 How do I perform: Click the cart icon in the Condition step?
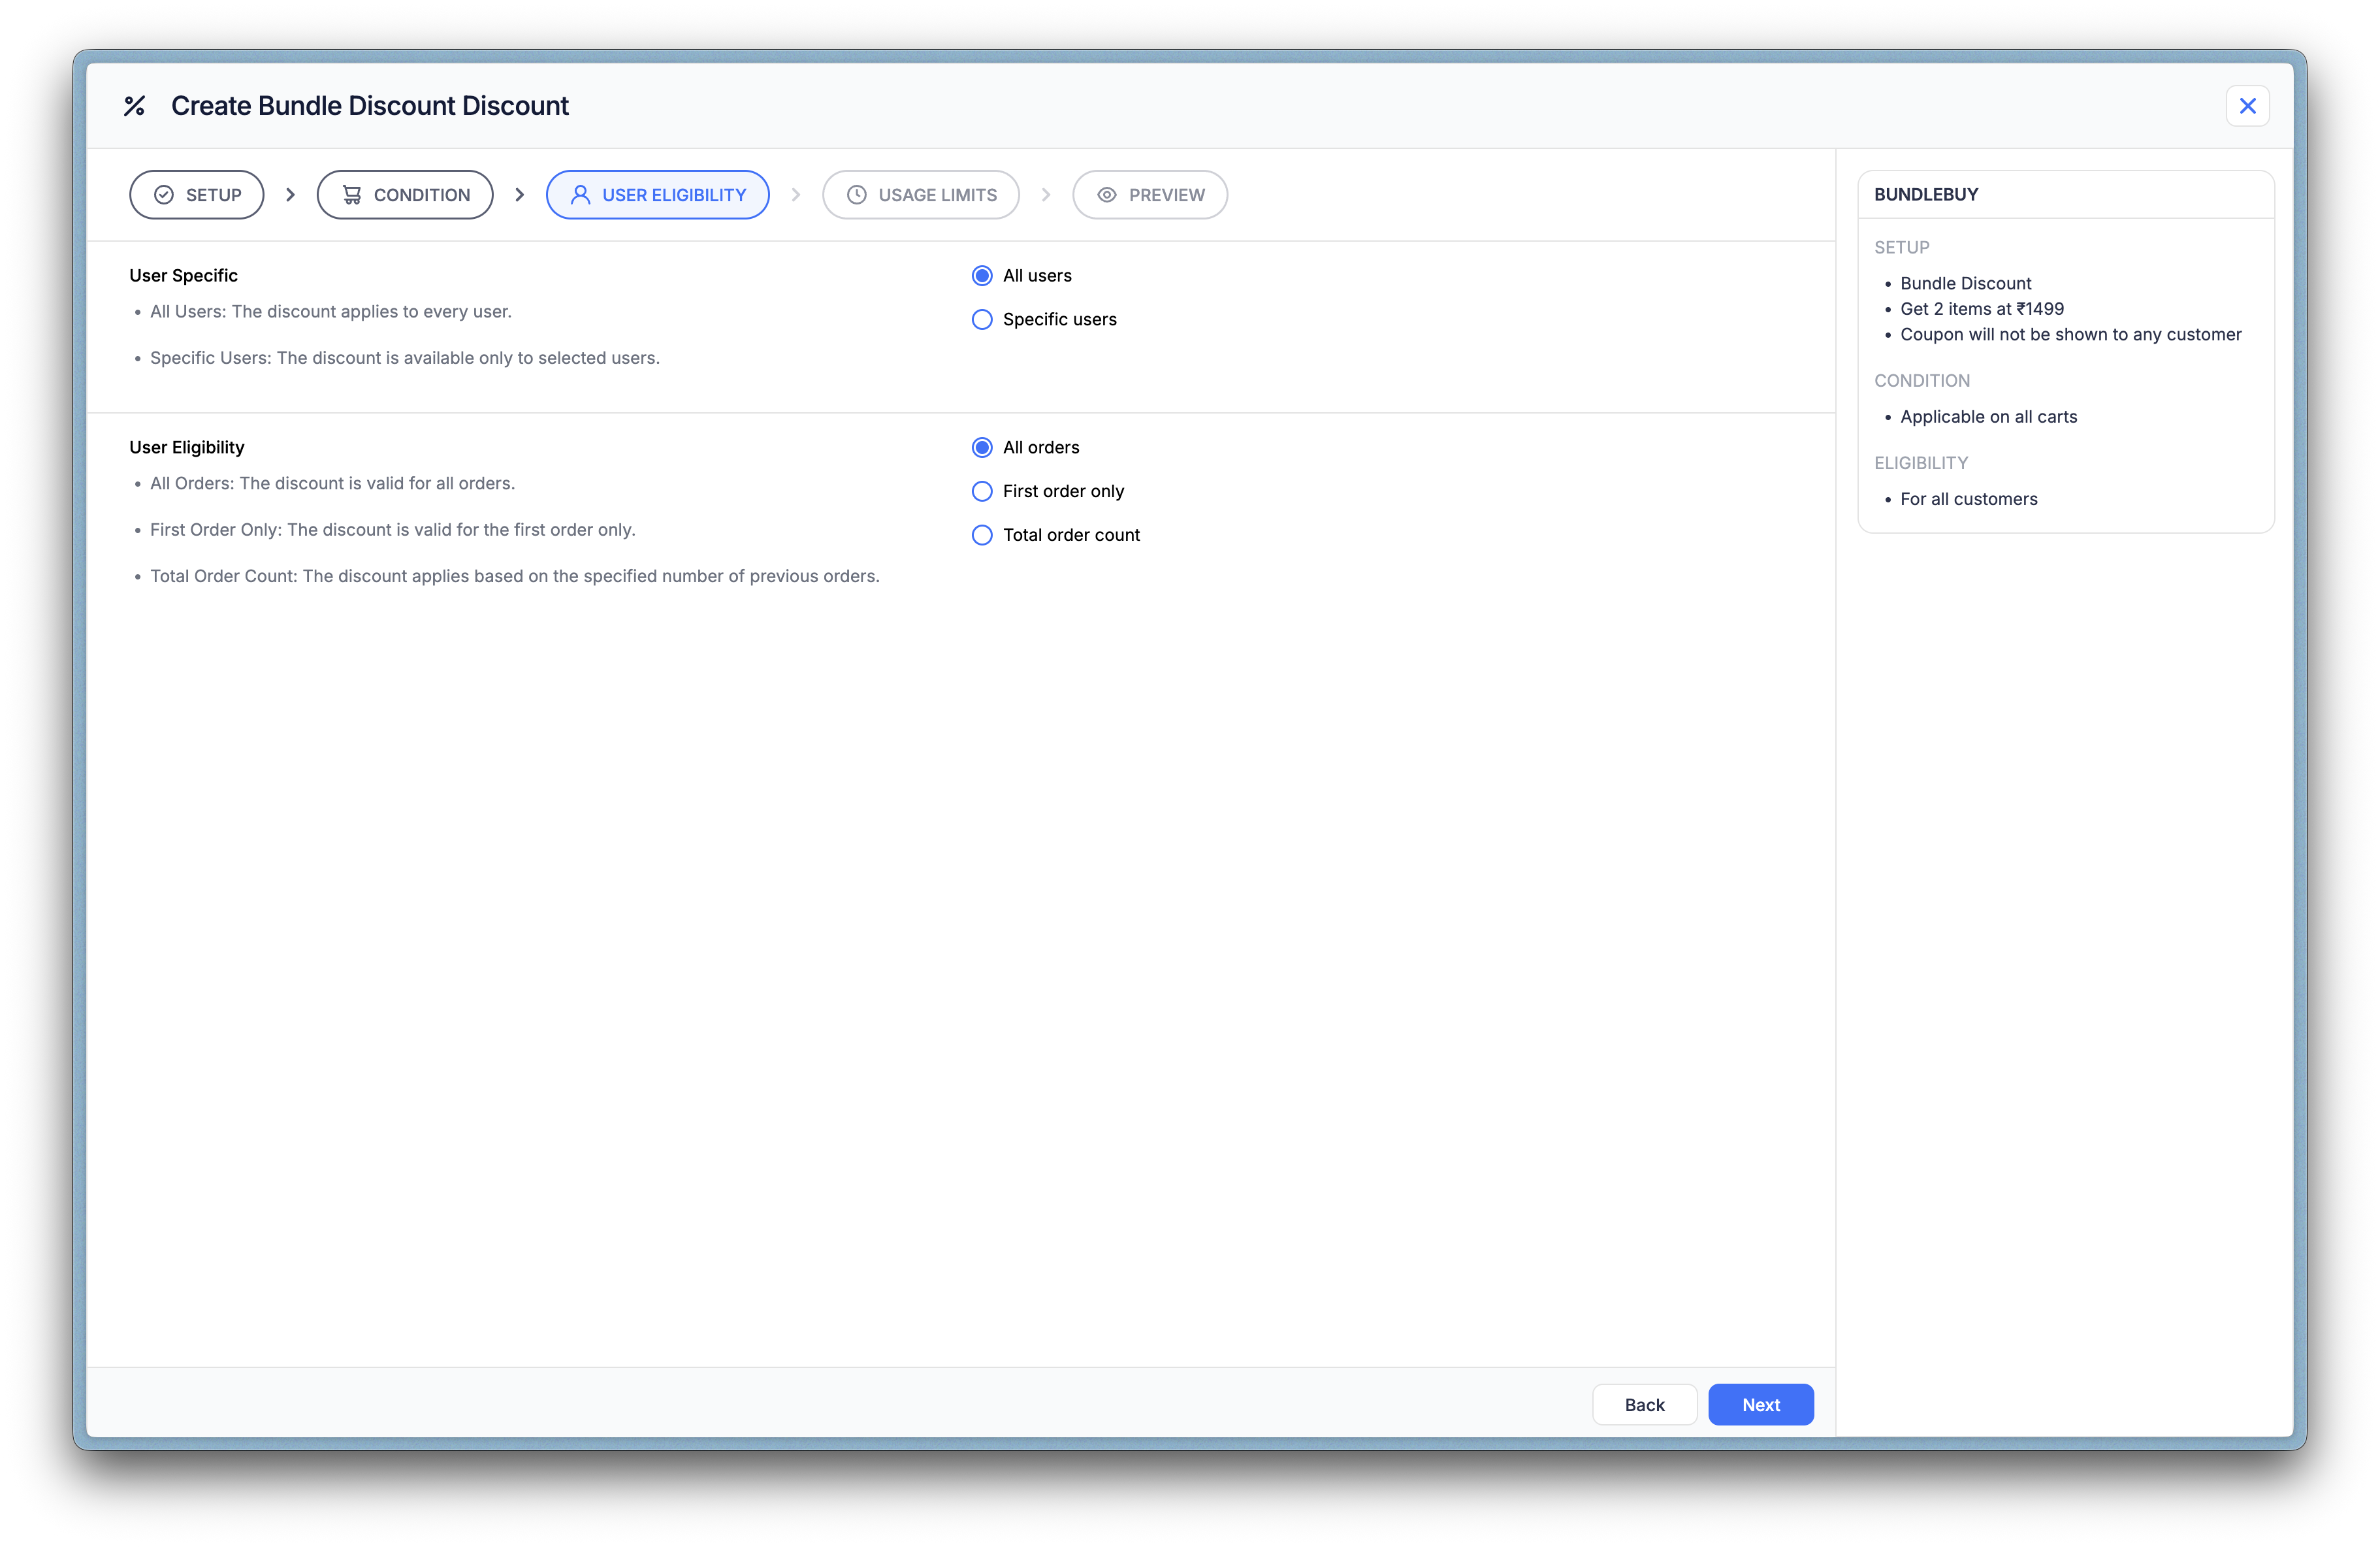click(352, 195)
